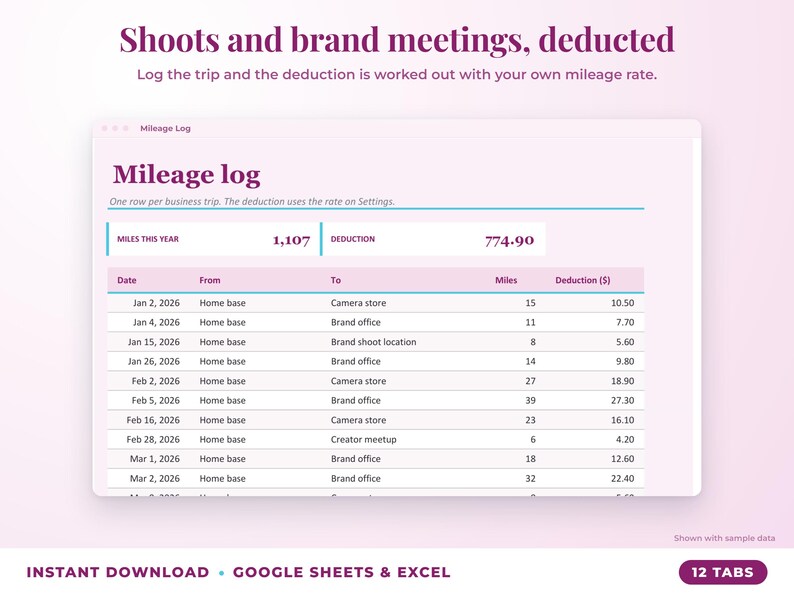Click the Jan 26, 2026 date cell
Image resolution: width=794 pixels, height=596 pixels.
pyautogui.click(x=153, y=361)
